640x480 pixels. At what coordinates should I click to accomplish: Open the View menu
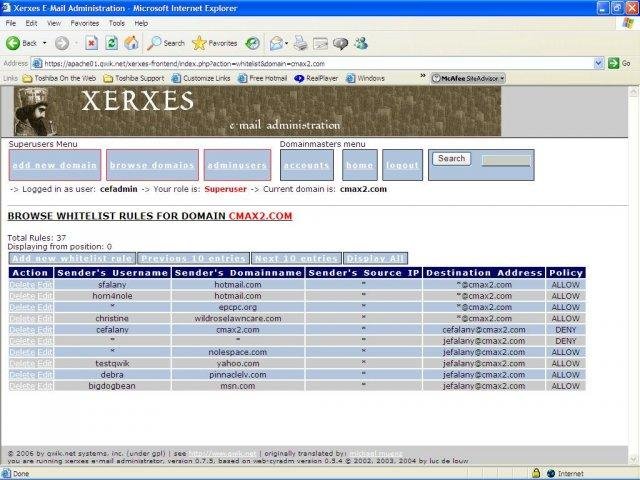53,23
